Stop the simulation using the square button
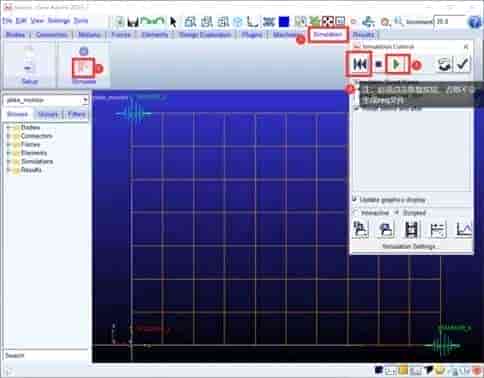The height and width of the screenshot is (378, 484). [x=379, y=64]
